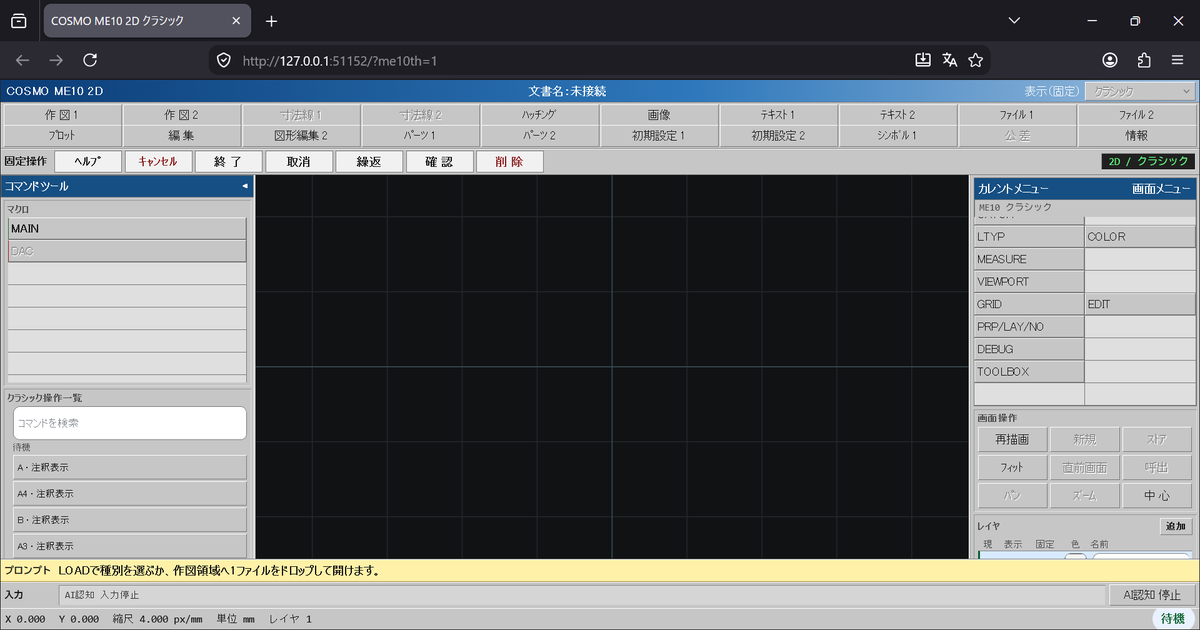Open the パーツ1 menu tab
This screenshot has width=1200, height=630.
420,135
